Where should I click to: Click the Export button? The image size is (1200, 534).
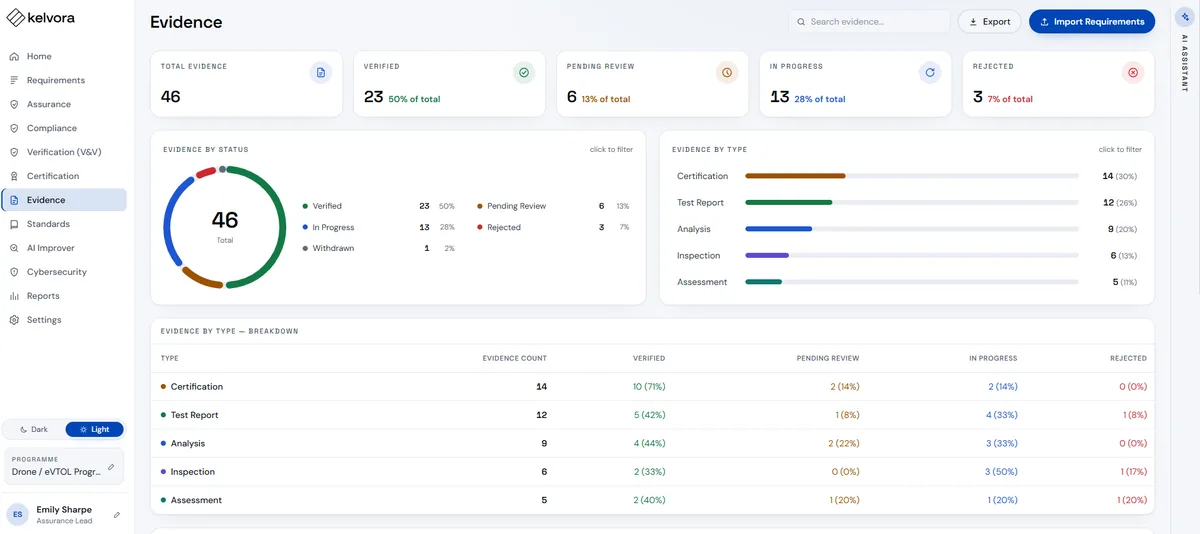989,21
